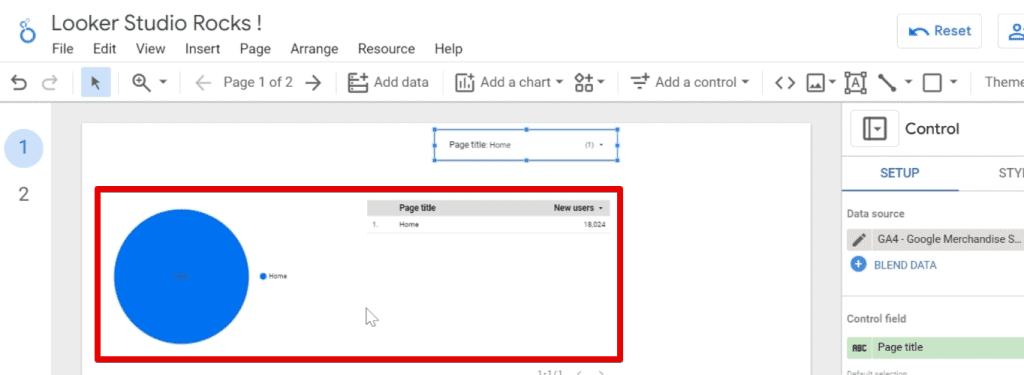Click the Page title table column header
The height and width of the screenshot is (375, 1024).
click(x=417, y=208)
